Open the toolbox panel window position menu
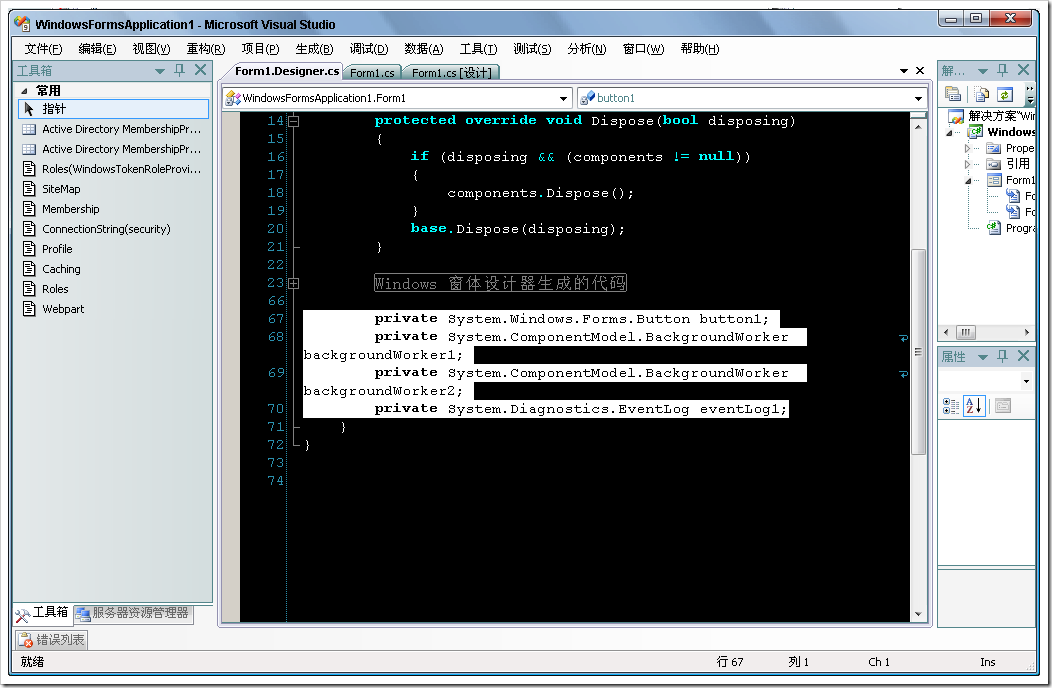The height and width of the screenshot is (688, 1052). [160, 70]
